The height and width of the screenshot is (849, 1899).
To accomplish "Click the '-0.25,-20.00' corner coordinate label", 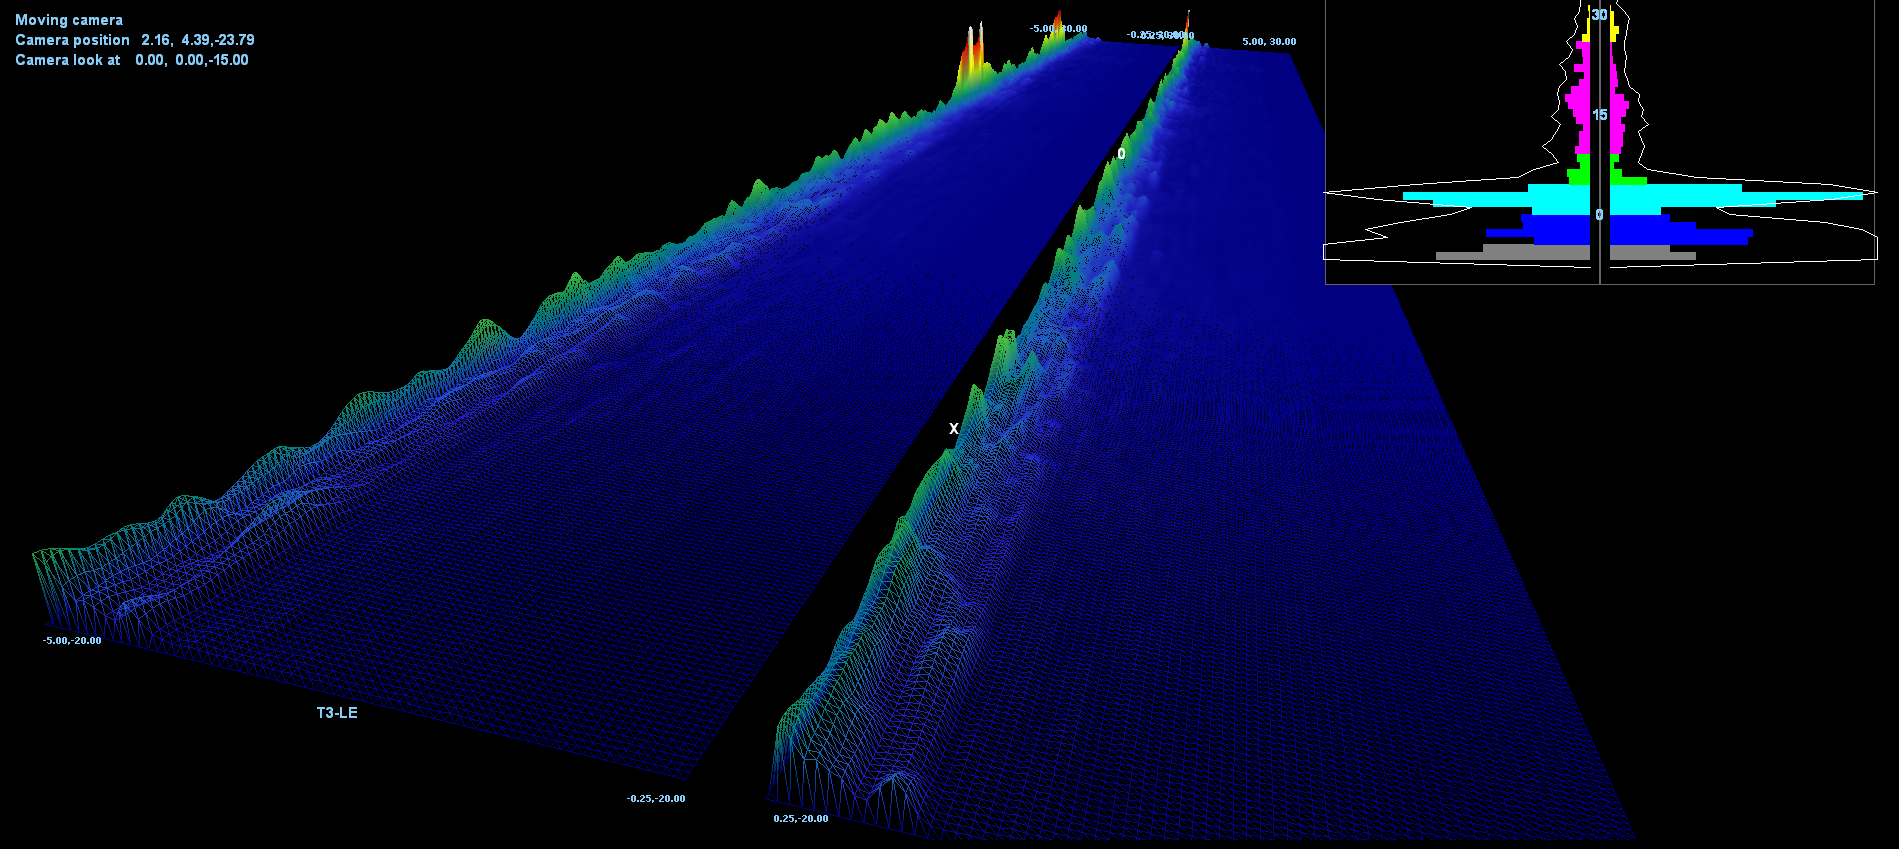I will click(656, 798).
